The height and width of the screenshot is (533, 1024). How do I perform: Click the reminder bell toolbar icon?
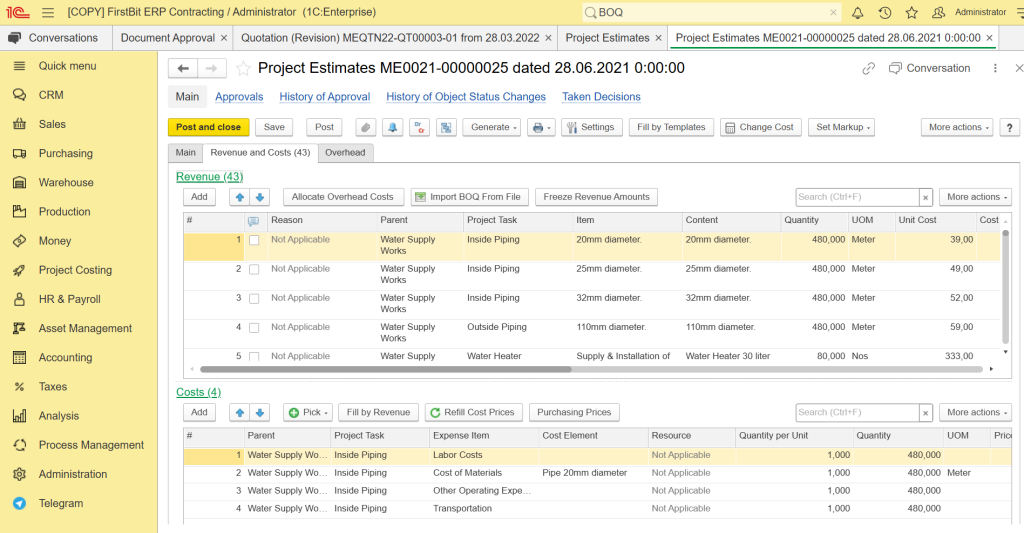(x=392, y=127)
